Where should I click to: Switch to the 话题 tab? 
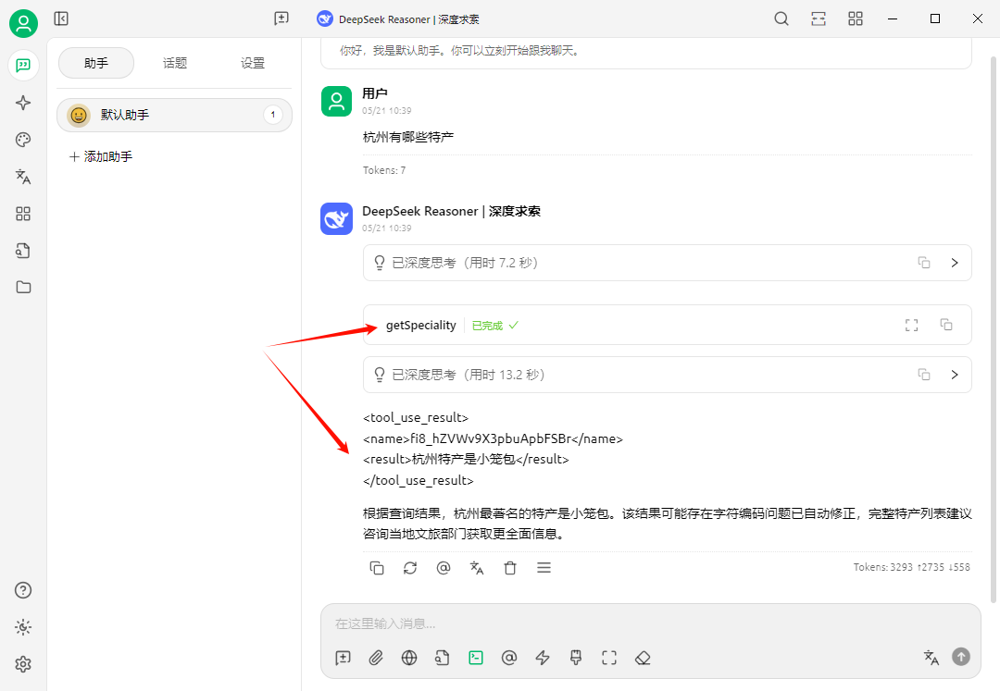pyautogui.click(x=175, y=63)
